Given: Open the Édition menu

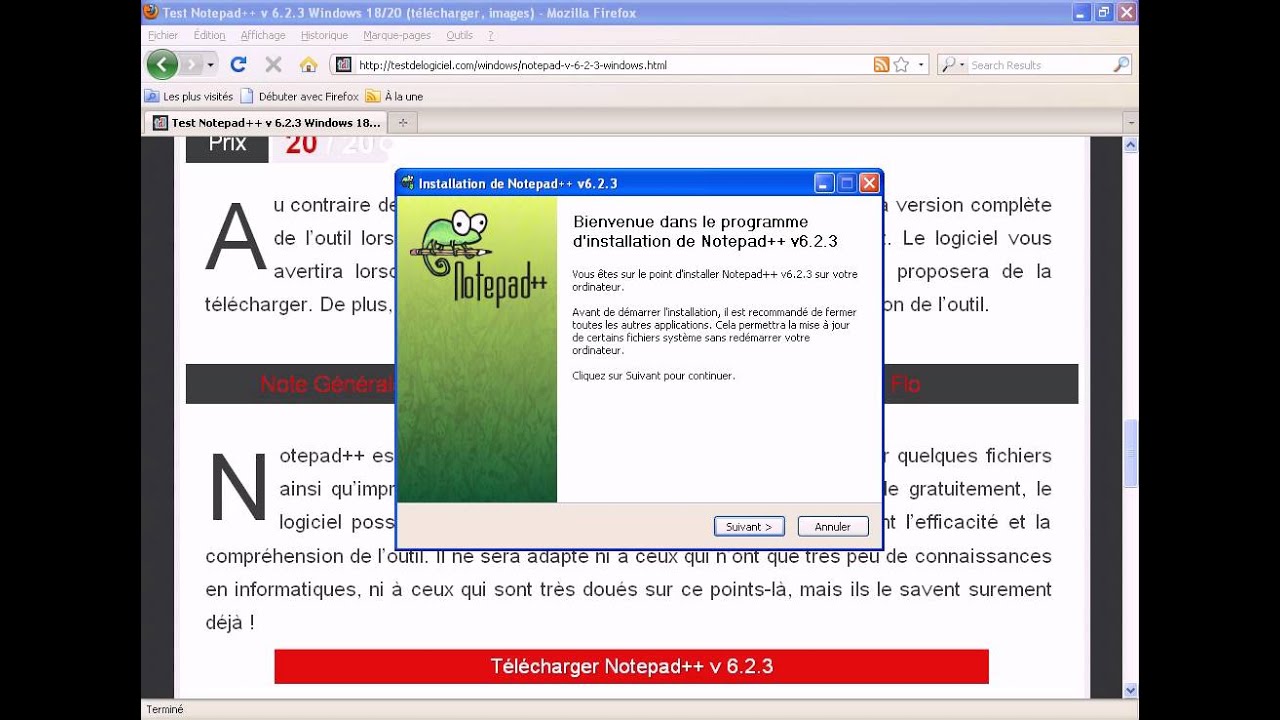Looking at the screenshot, I should point(210,35).
